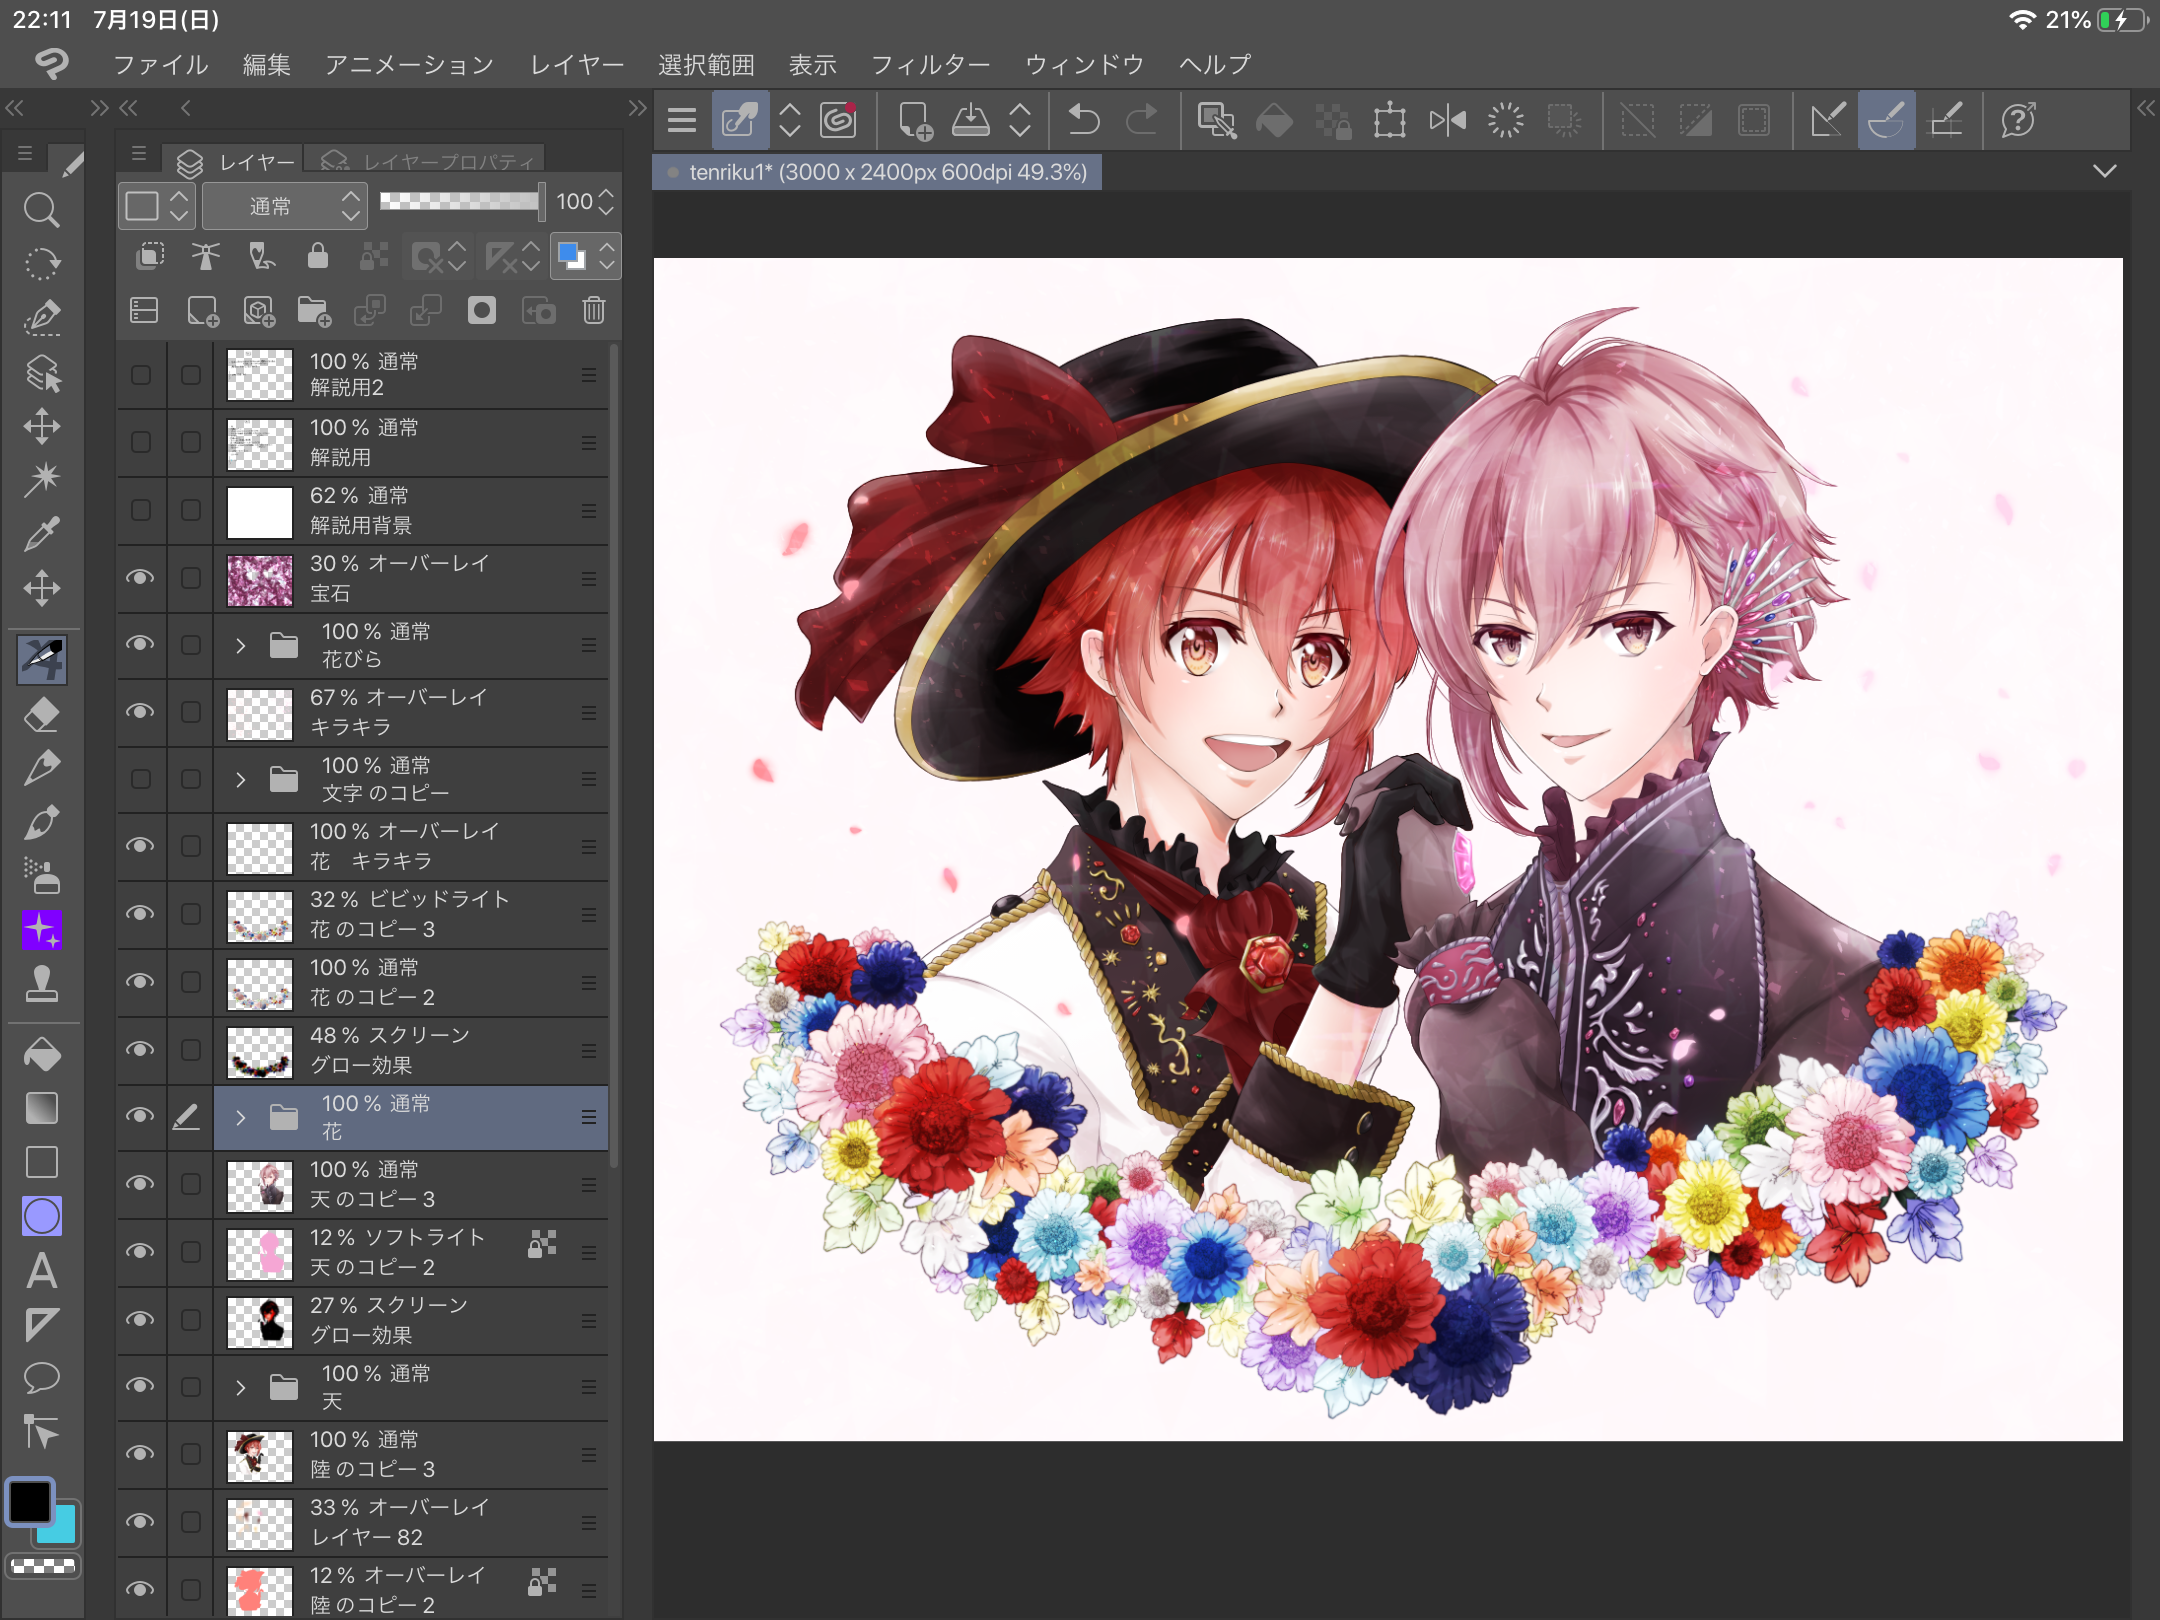Image resolution: width=2160 pixels, height=1620 pixels.
Task: Expand the 天 layer folder
Action: tap(240, 1387)
